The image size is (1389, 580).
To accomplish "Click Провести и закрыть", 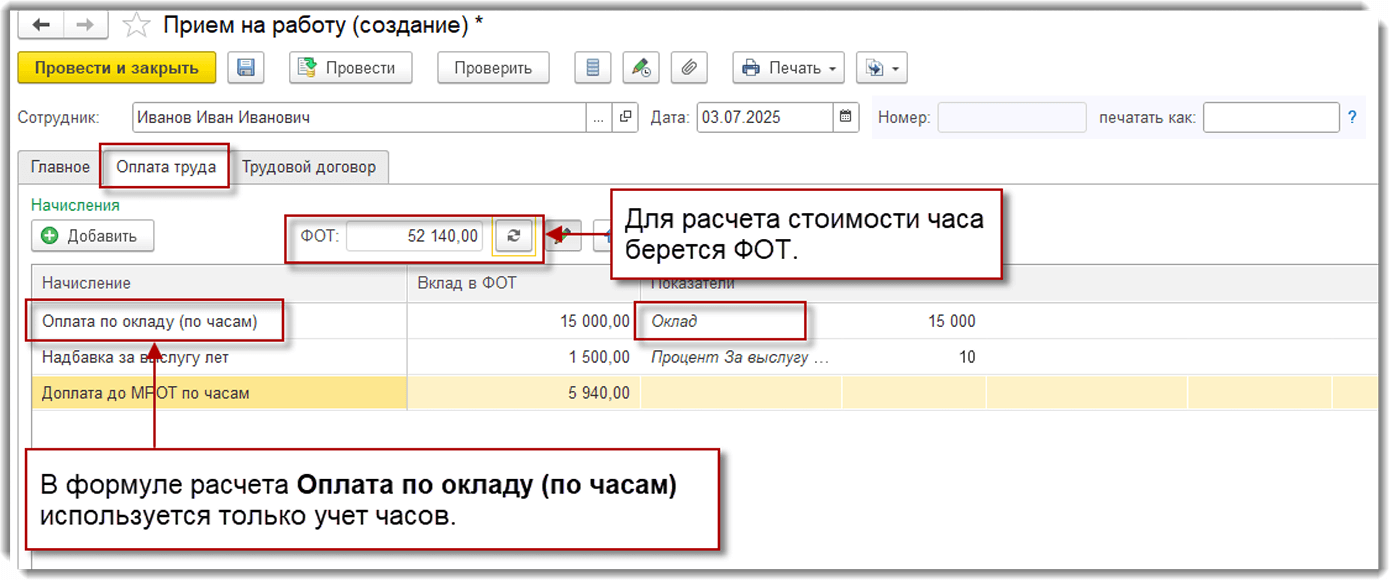I will (117, 68).
